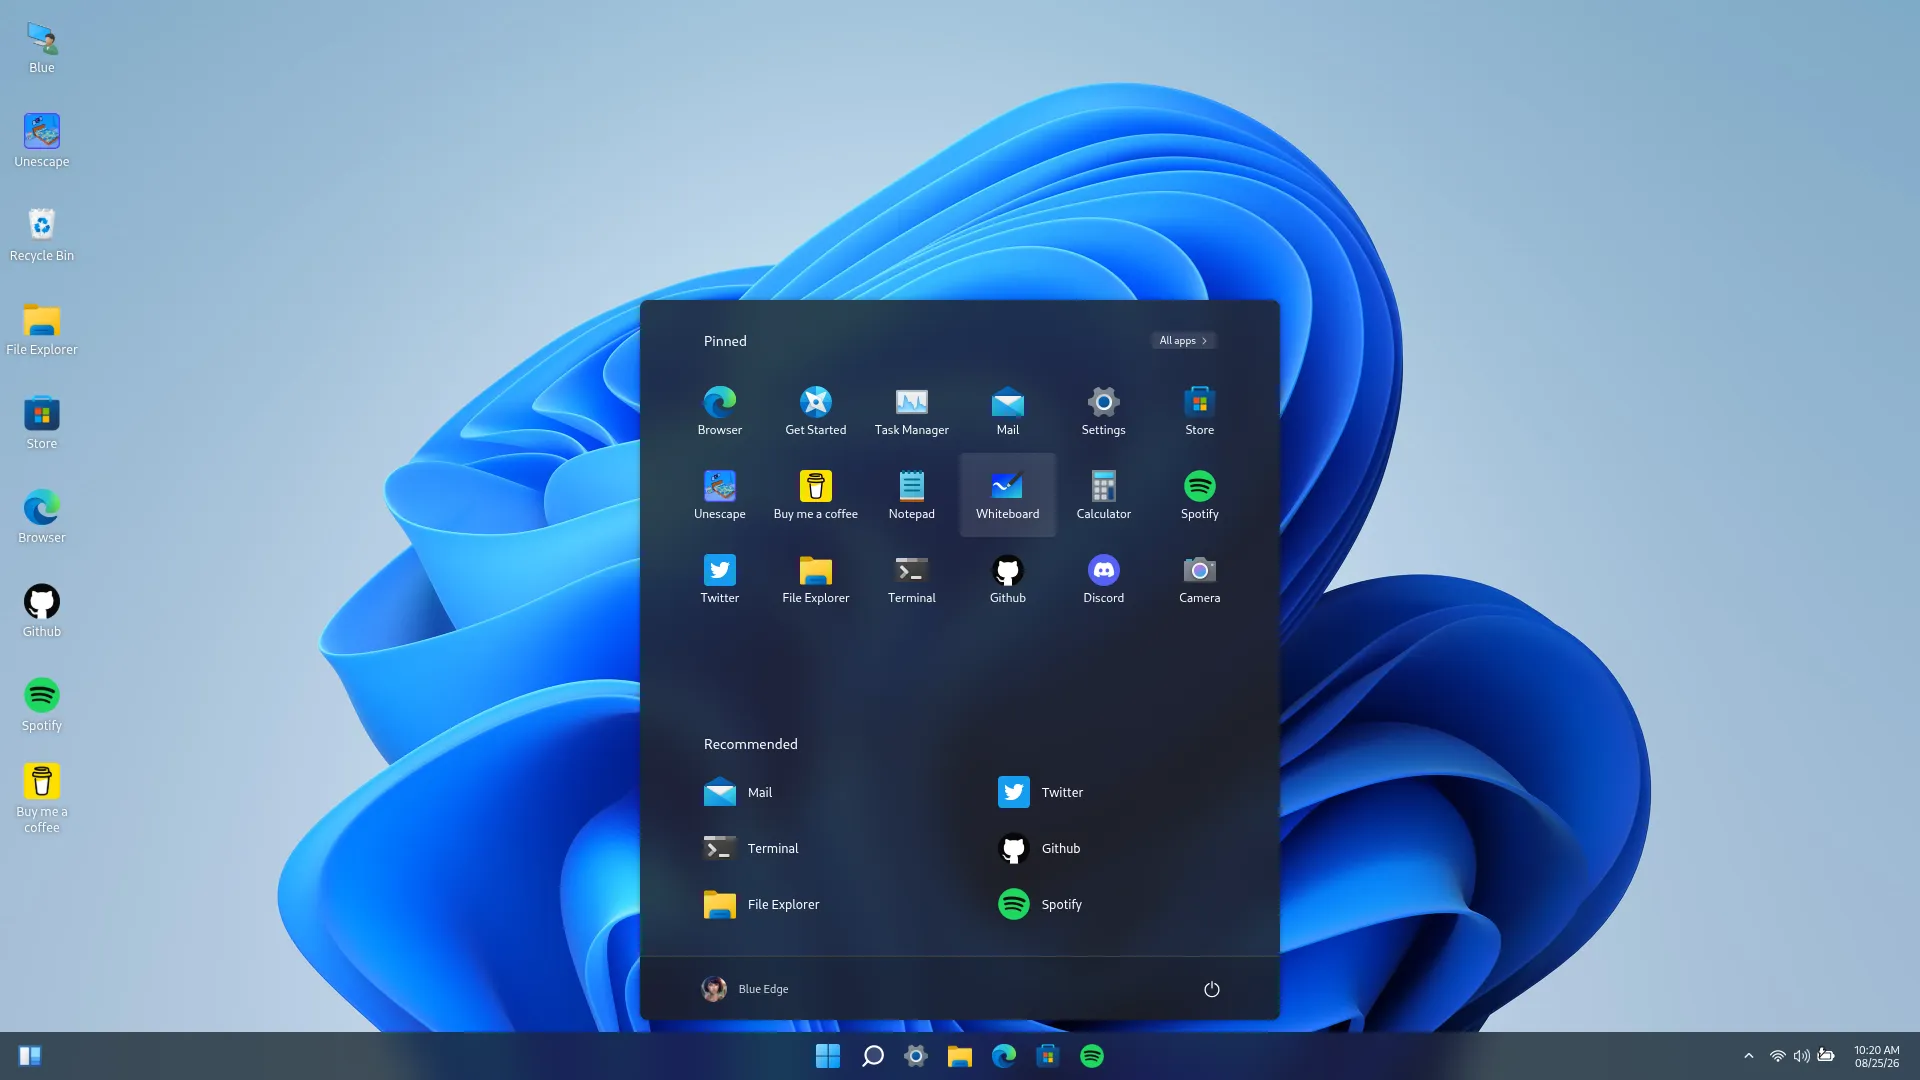Image resolution: width=1920 pixels, height=1080 pixels.
Task: Open widgets panel from taskbar
Action: pyautogui.click(x=30, y=1056)
